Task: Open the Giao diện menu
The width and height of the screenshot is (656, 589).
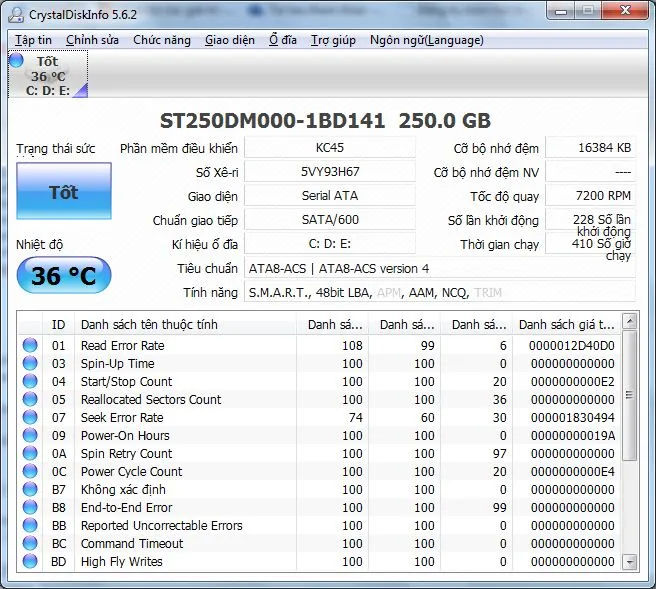Action: [229, 40]
